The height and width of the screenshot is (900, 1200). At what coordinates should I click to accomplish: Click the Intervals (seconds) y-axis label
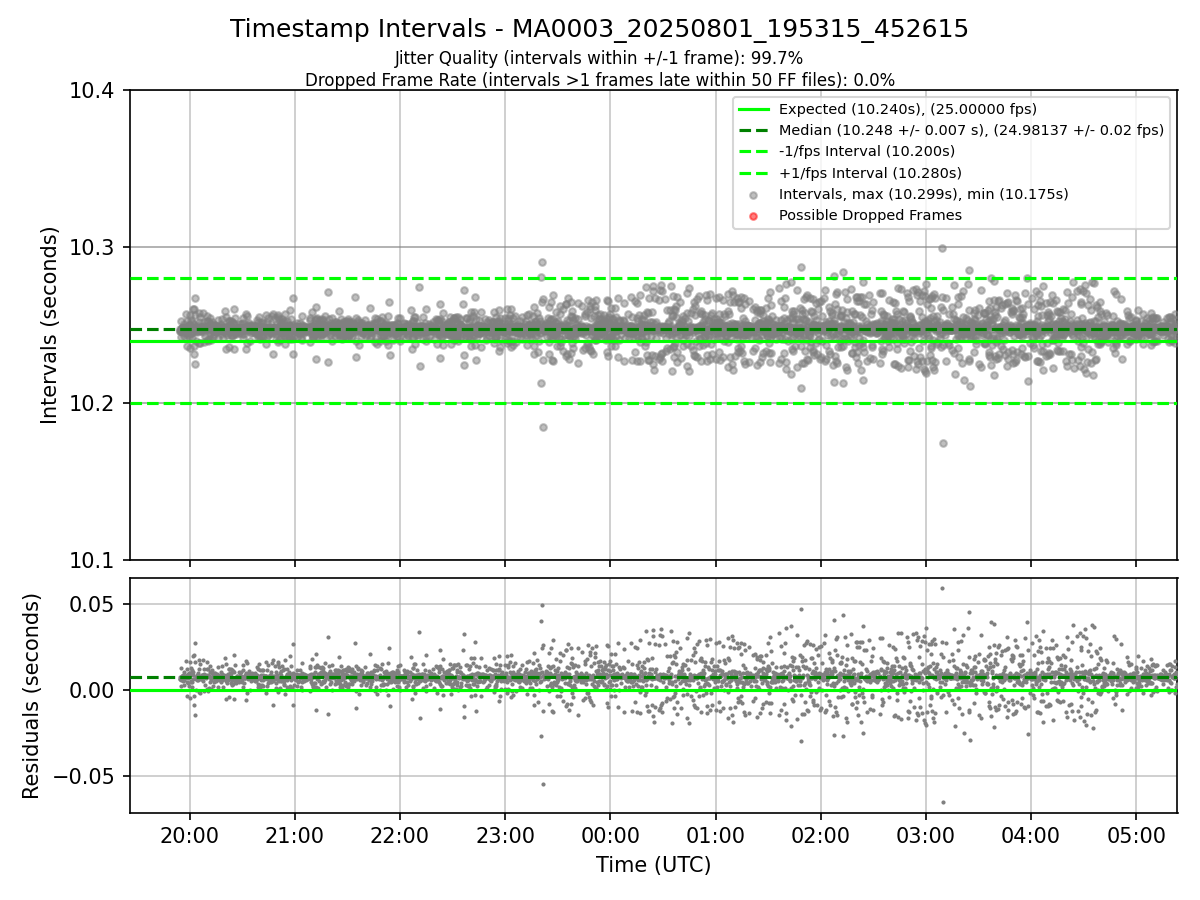pos(50,325)
